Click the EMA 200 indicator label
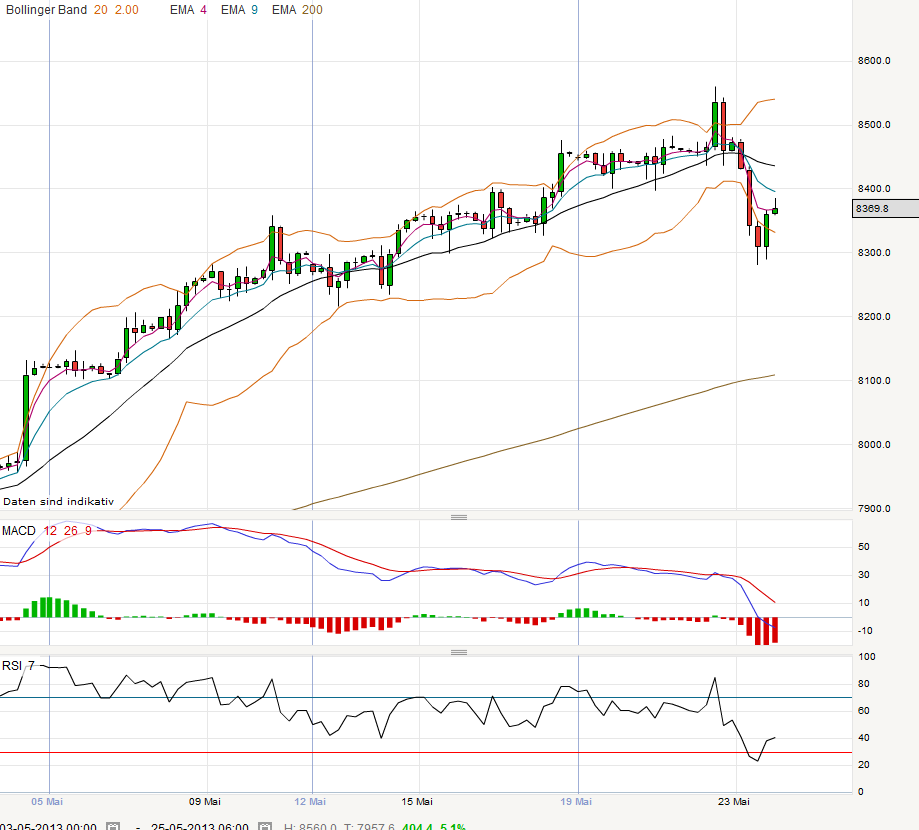Screen dimensions: 919x830 [x=297, y=10]
